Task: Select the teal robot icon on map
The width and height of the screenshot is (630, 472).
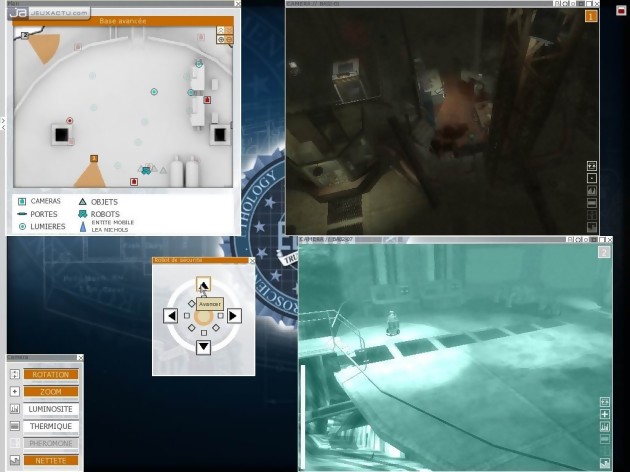Action: pyautogui.click(x=146, y=171)
